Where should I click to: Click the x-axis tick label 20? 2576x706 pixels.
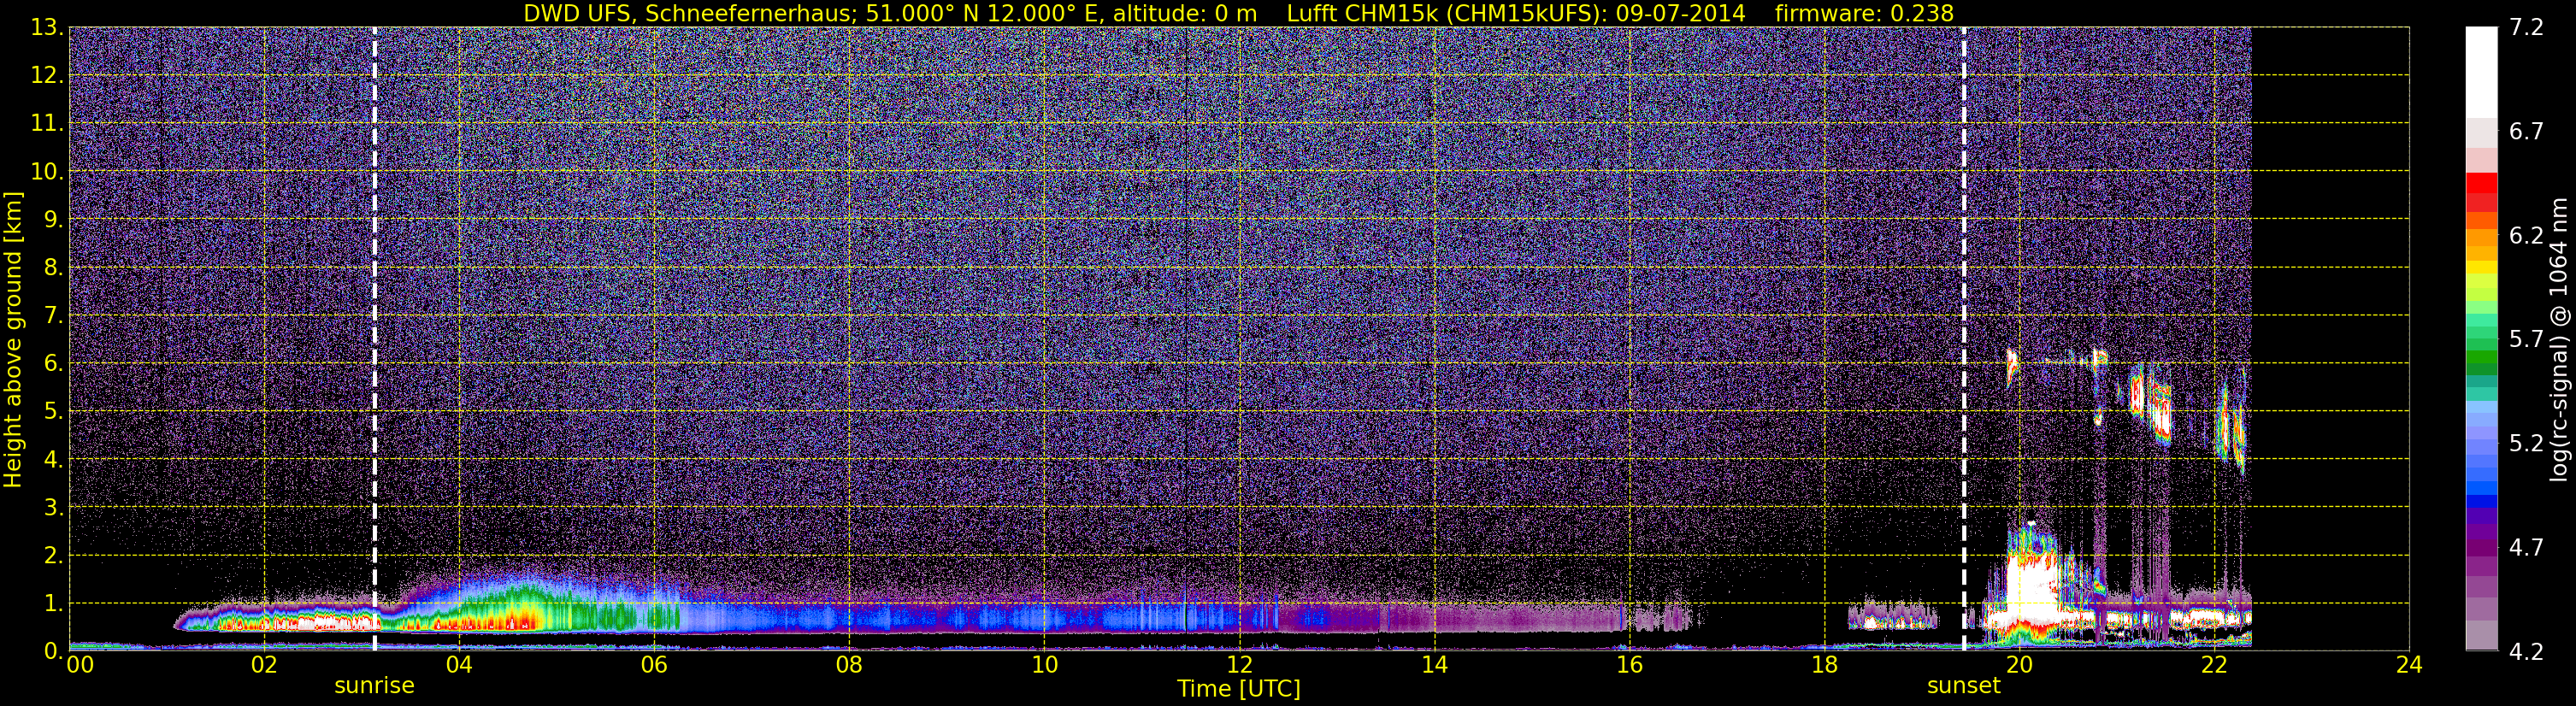[x=2019, y=665]
